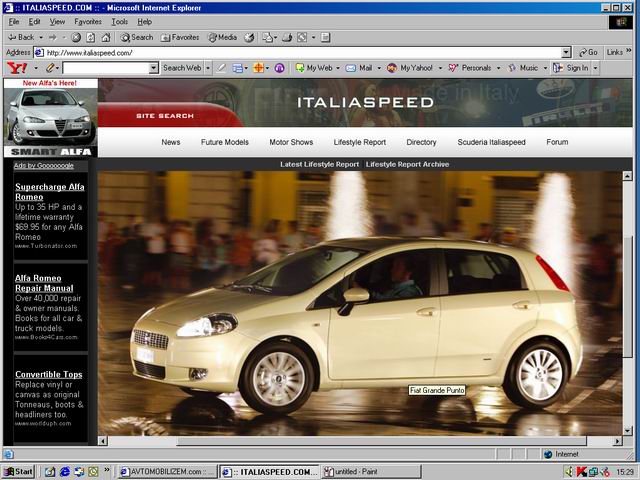Expand the address bar dropdown
Screen dimensions: 640x480
(566, 52)
